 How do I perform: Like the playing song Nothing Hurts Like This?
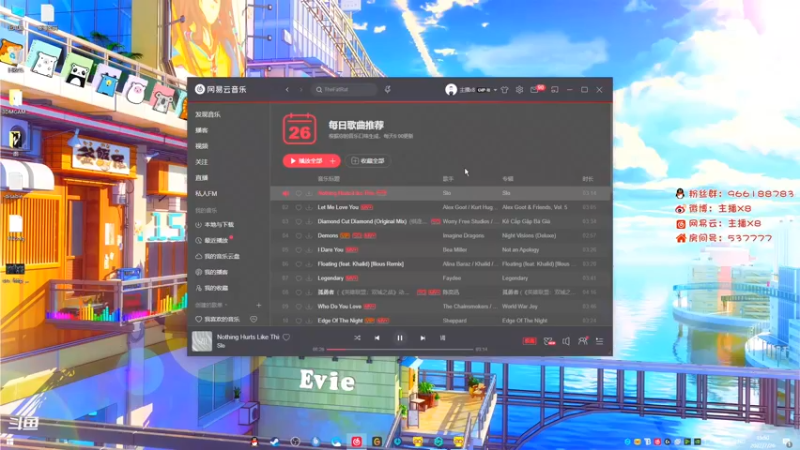(286, 337)
